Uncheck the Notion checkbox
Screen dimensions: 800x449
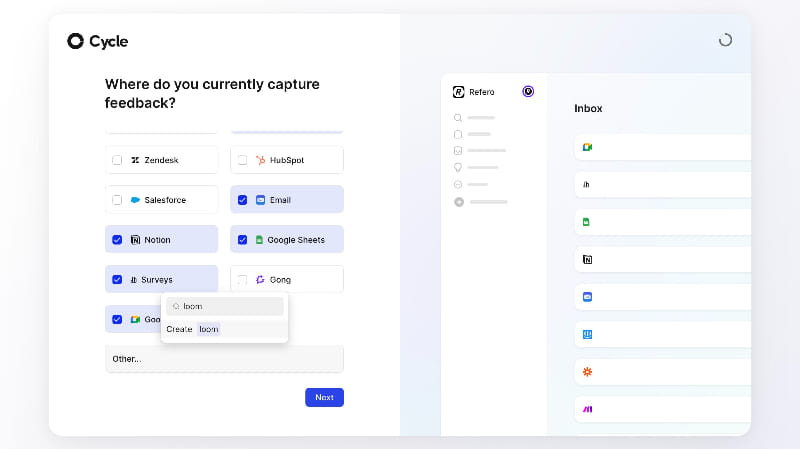click(x=117, y=239)
